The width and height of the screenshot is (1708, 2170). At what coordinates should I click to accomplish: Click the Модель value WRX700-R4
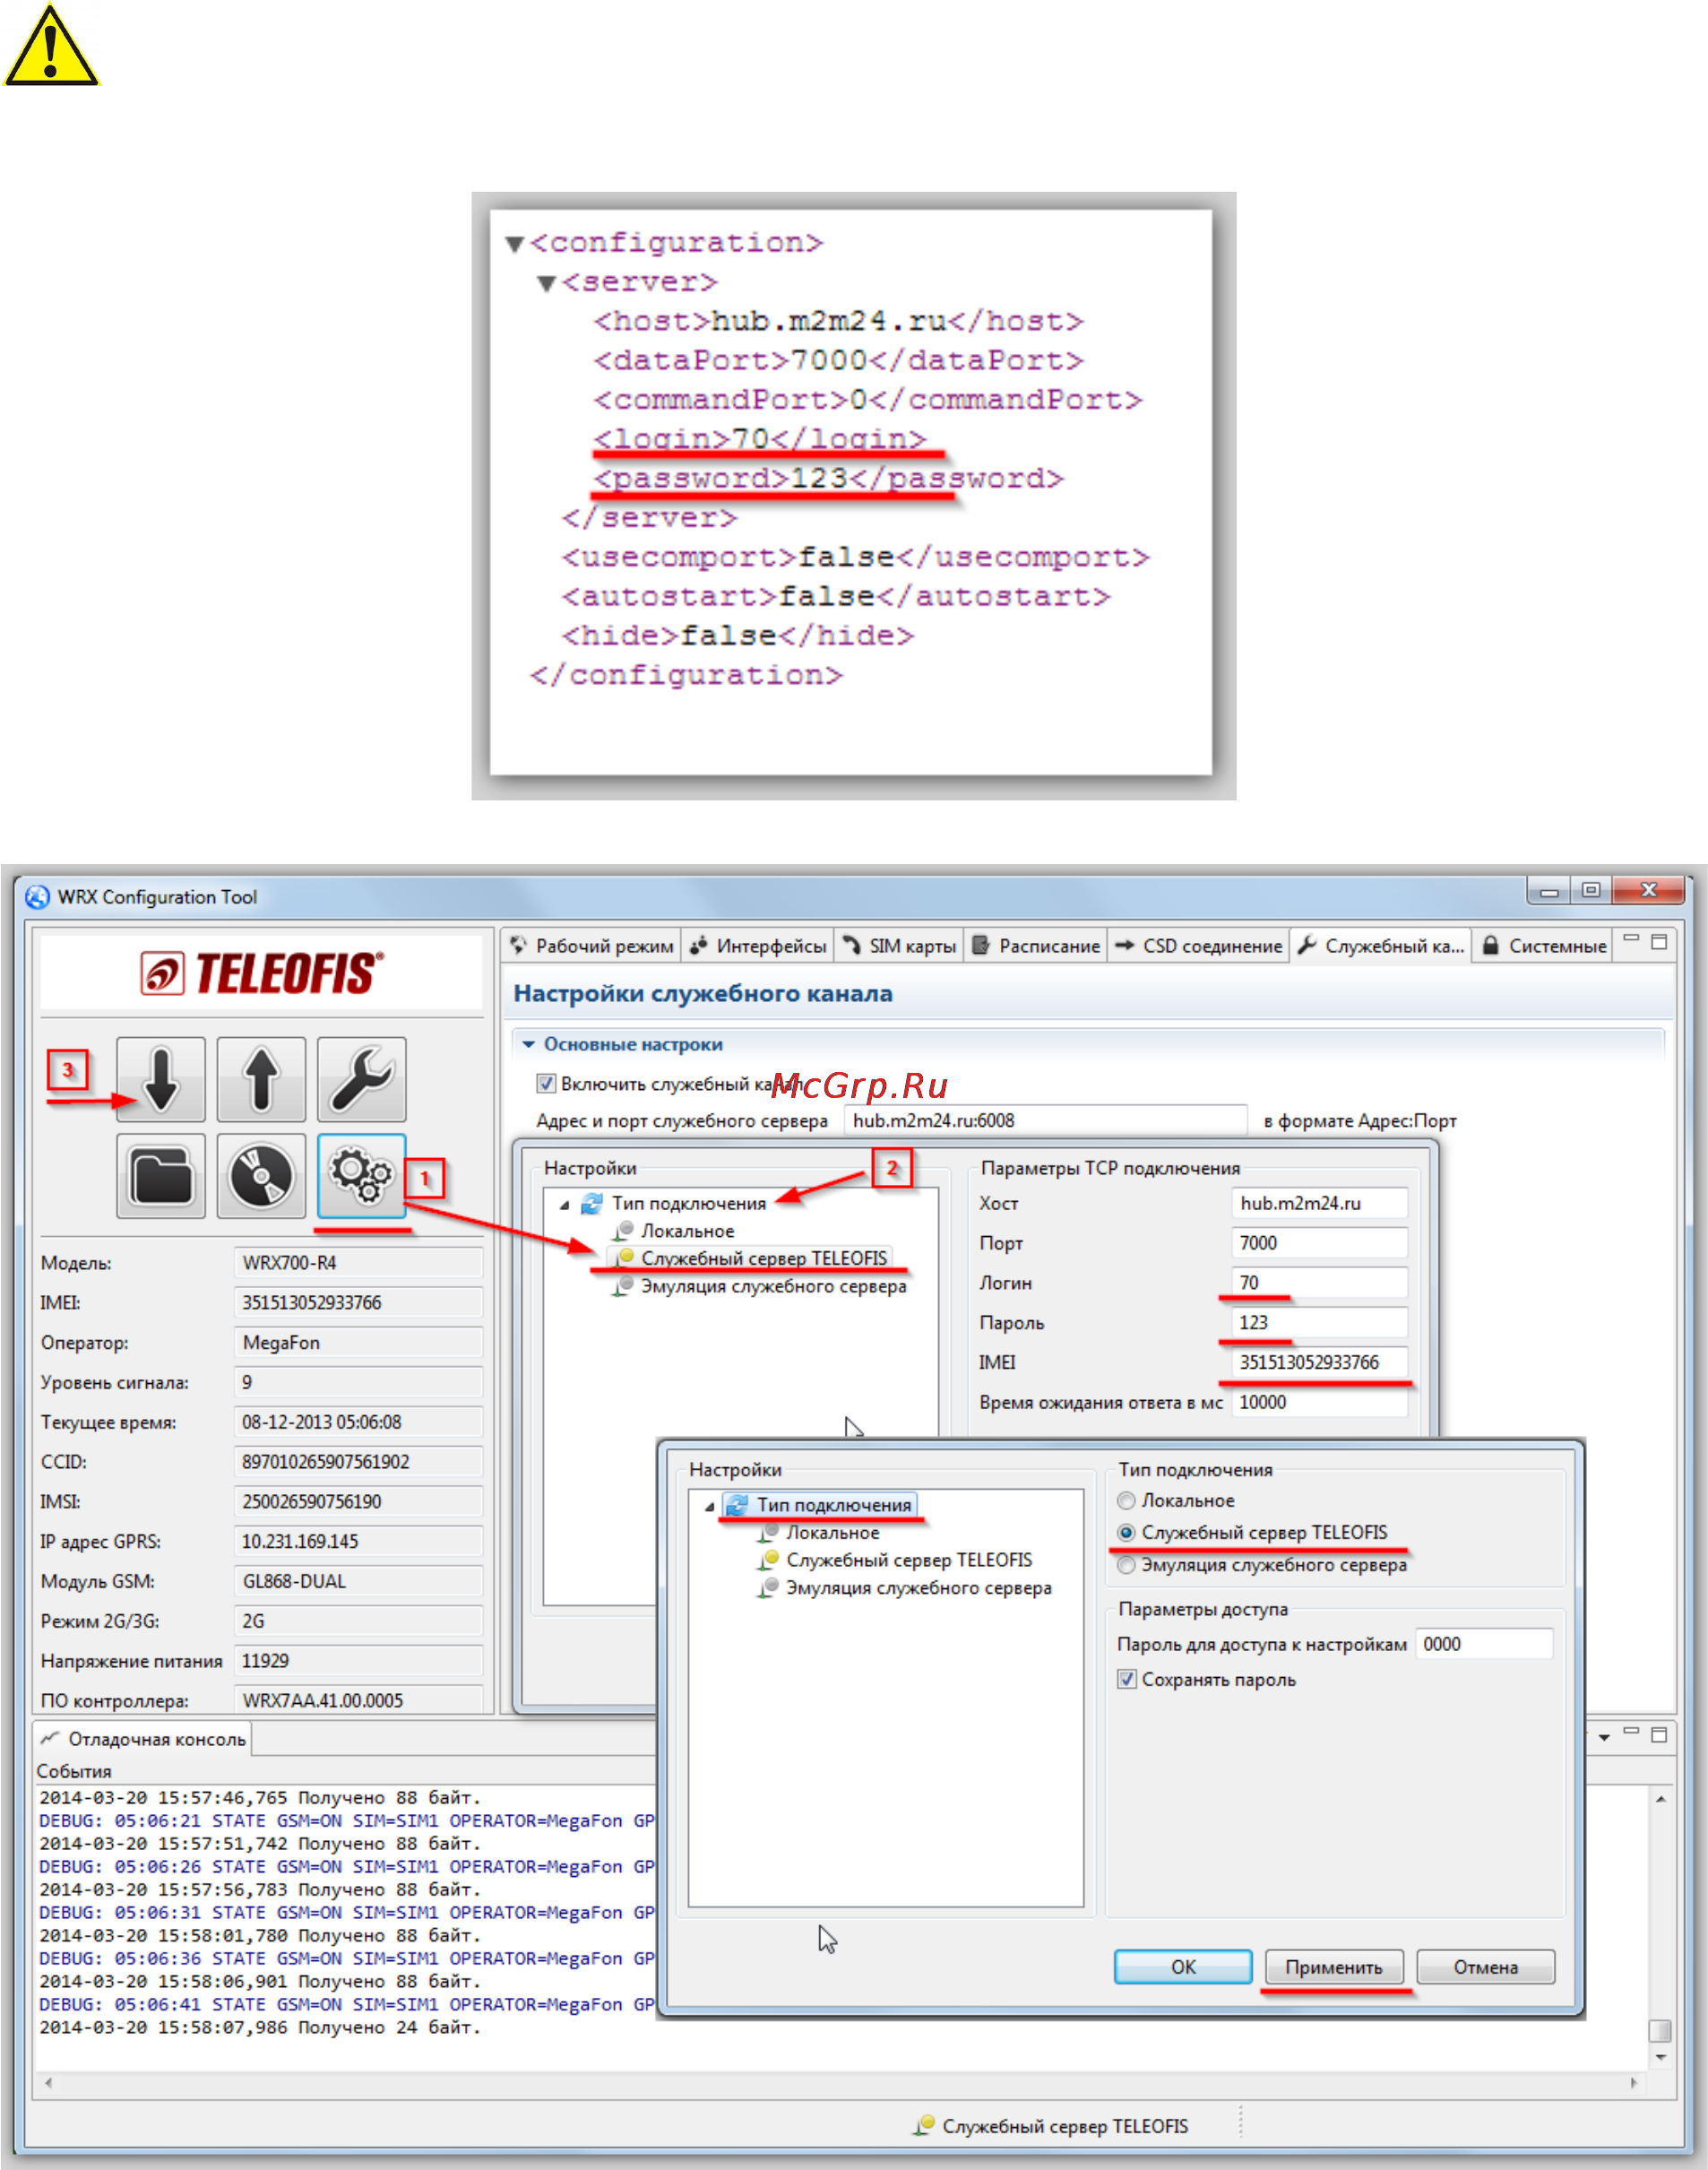pyautogui.click(x=358, y=1263)
